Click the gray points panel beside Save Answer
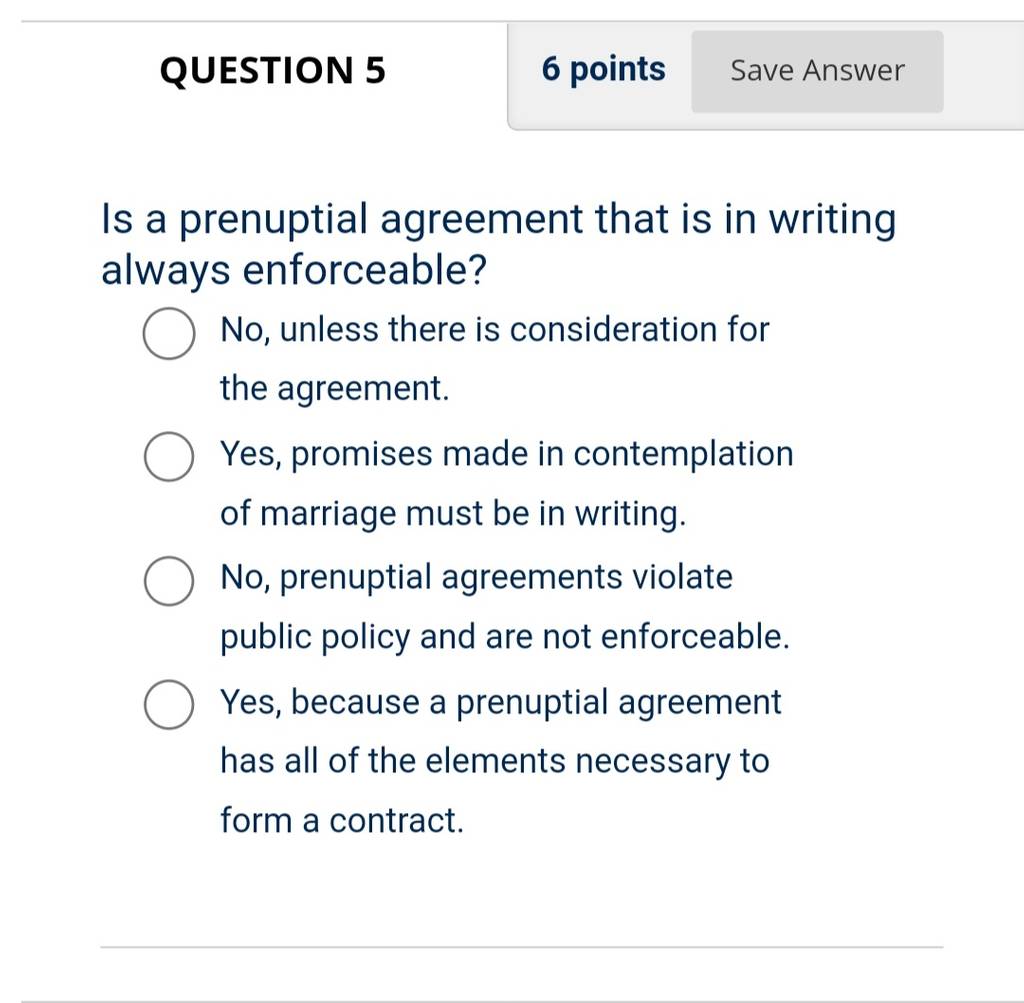This screenshot has height=1003, width=1024. click(765, 77)
